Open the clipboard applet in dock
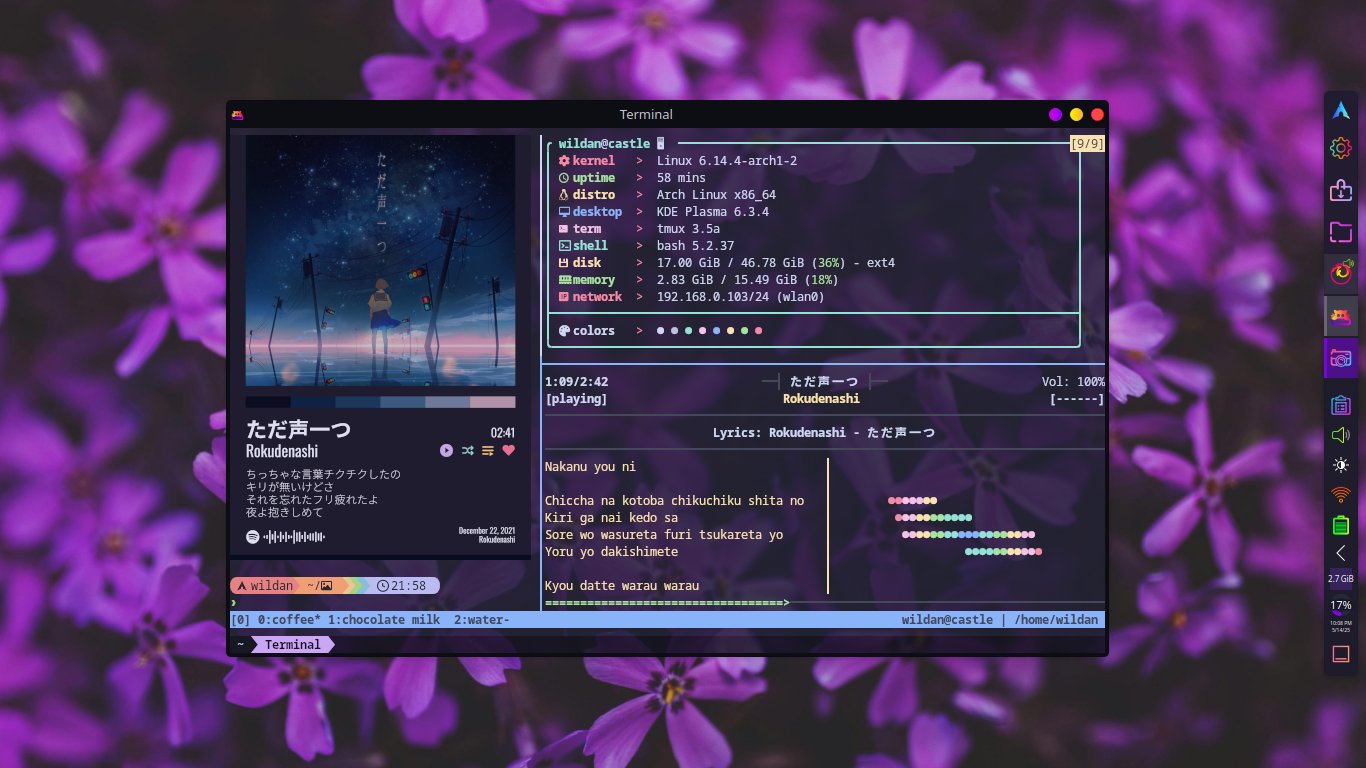Screen dimensions: 1366x768 pyautogui.click(x=1340, y=406)
